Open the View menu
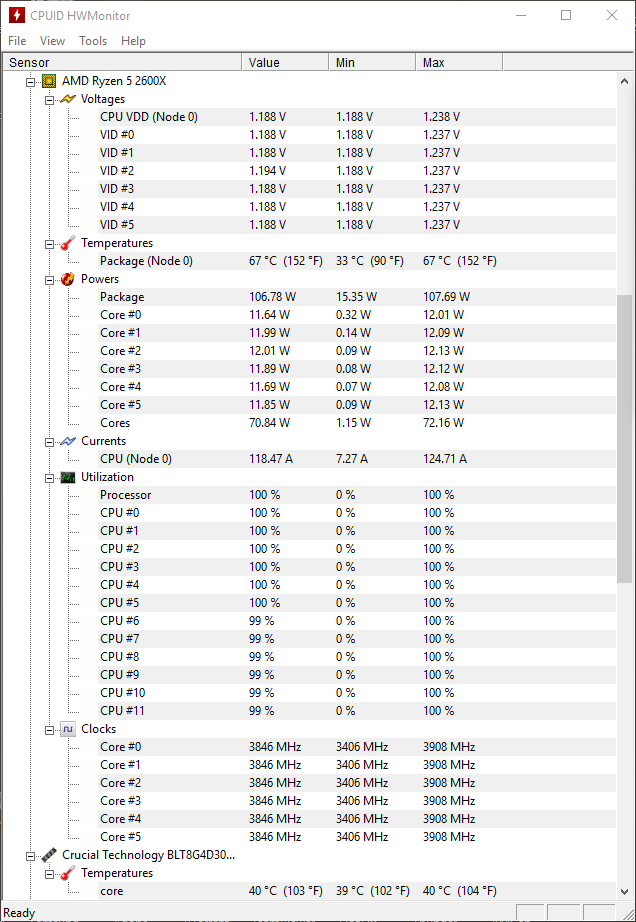 click(x=53, y=41)
